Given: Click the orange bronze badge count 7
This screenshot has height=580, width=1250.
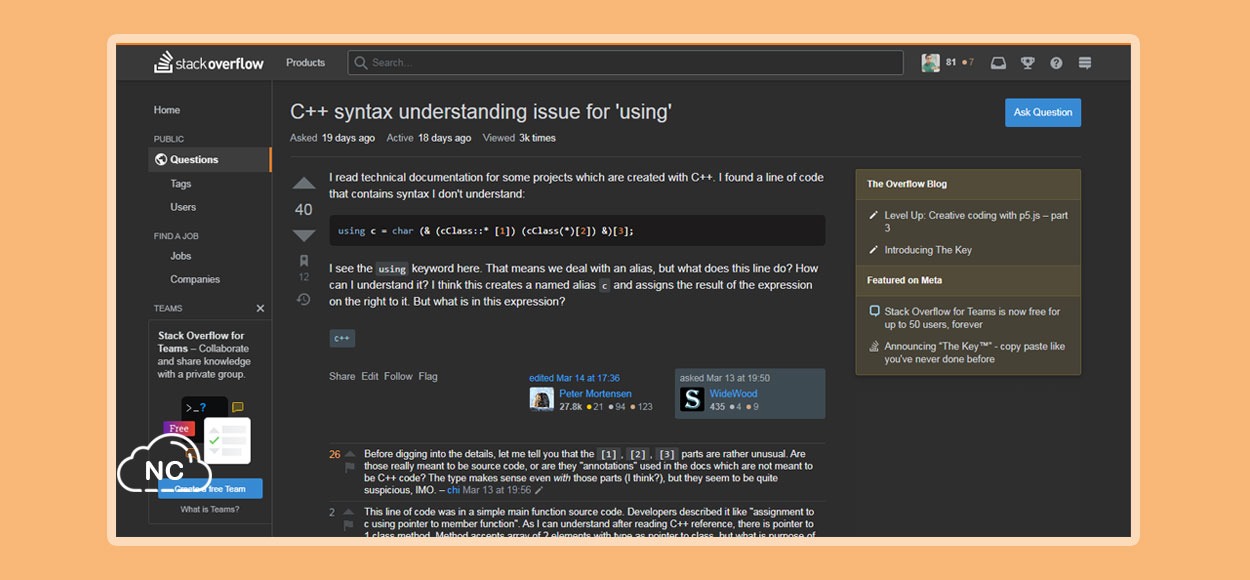Looking at the screenshot, I should 967,63.
